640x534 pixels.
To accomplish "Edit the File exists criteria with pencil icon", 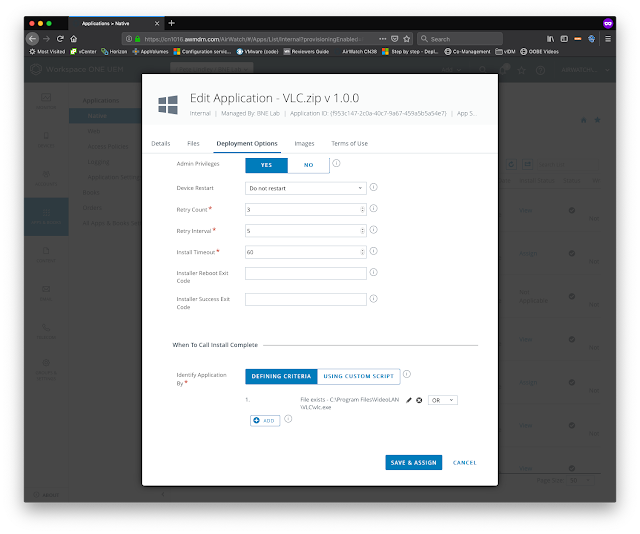I will coord(409,400).
